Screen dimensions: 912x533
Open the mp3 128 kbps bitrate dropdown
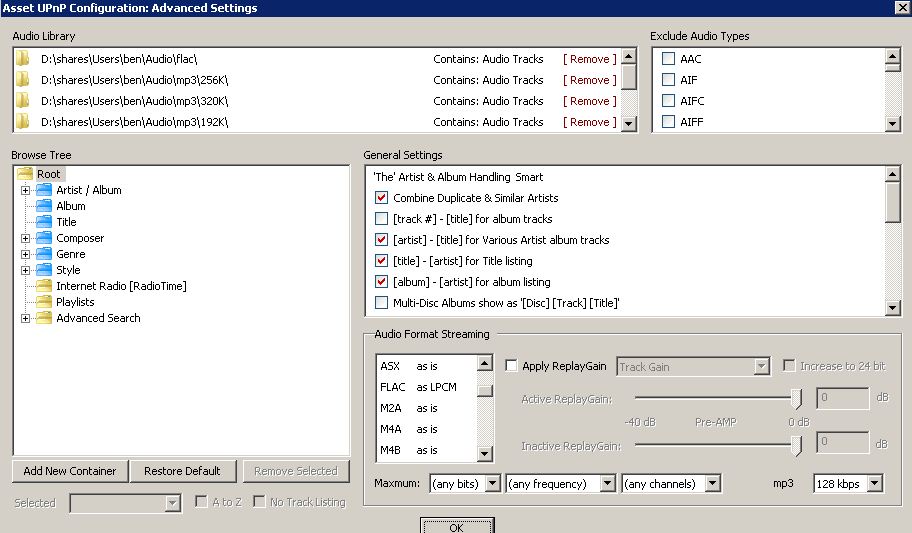875,484
